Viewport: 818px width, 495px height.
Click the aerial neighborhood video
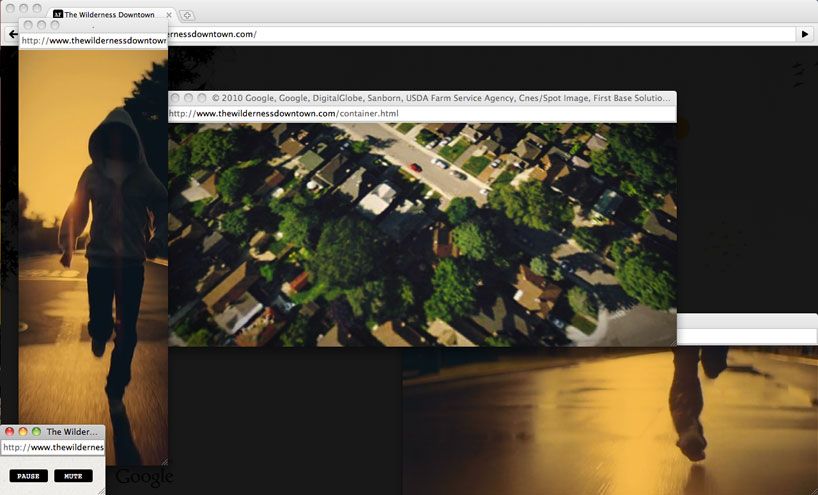tap(422, 234)
